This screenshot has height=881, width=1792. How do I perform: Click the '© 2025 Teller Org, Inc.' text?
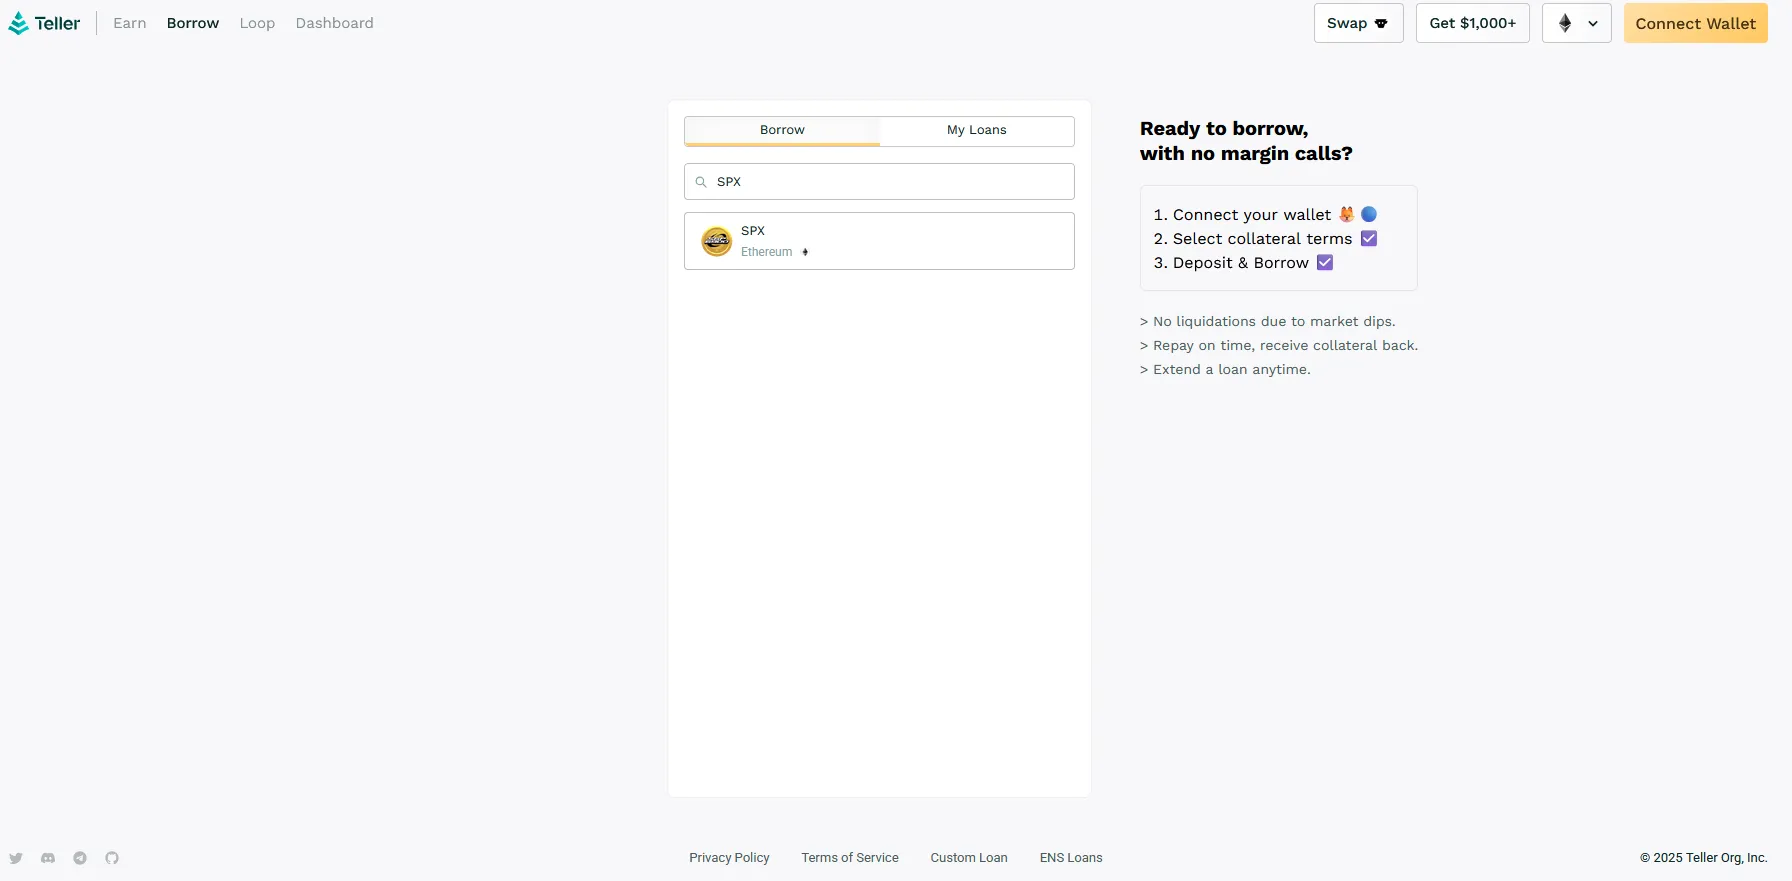click(1704, 858)
